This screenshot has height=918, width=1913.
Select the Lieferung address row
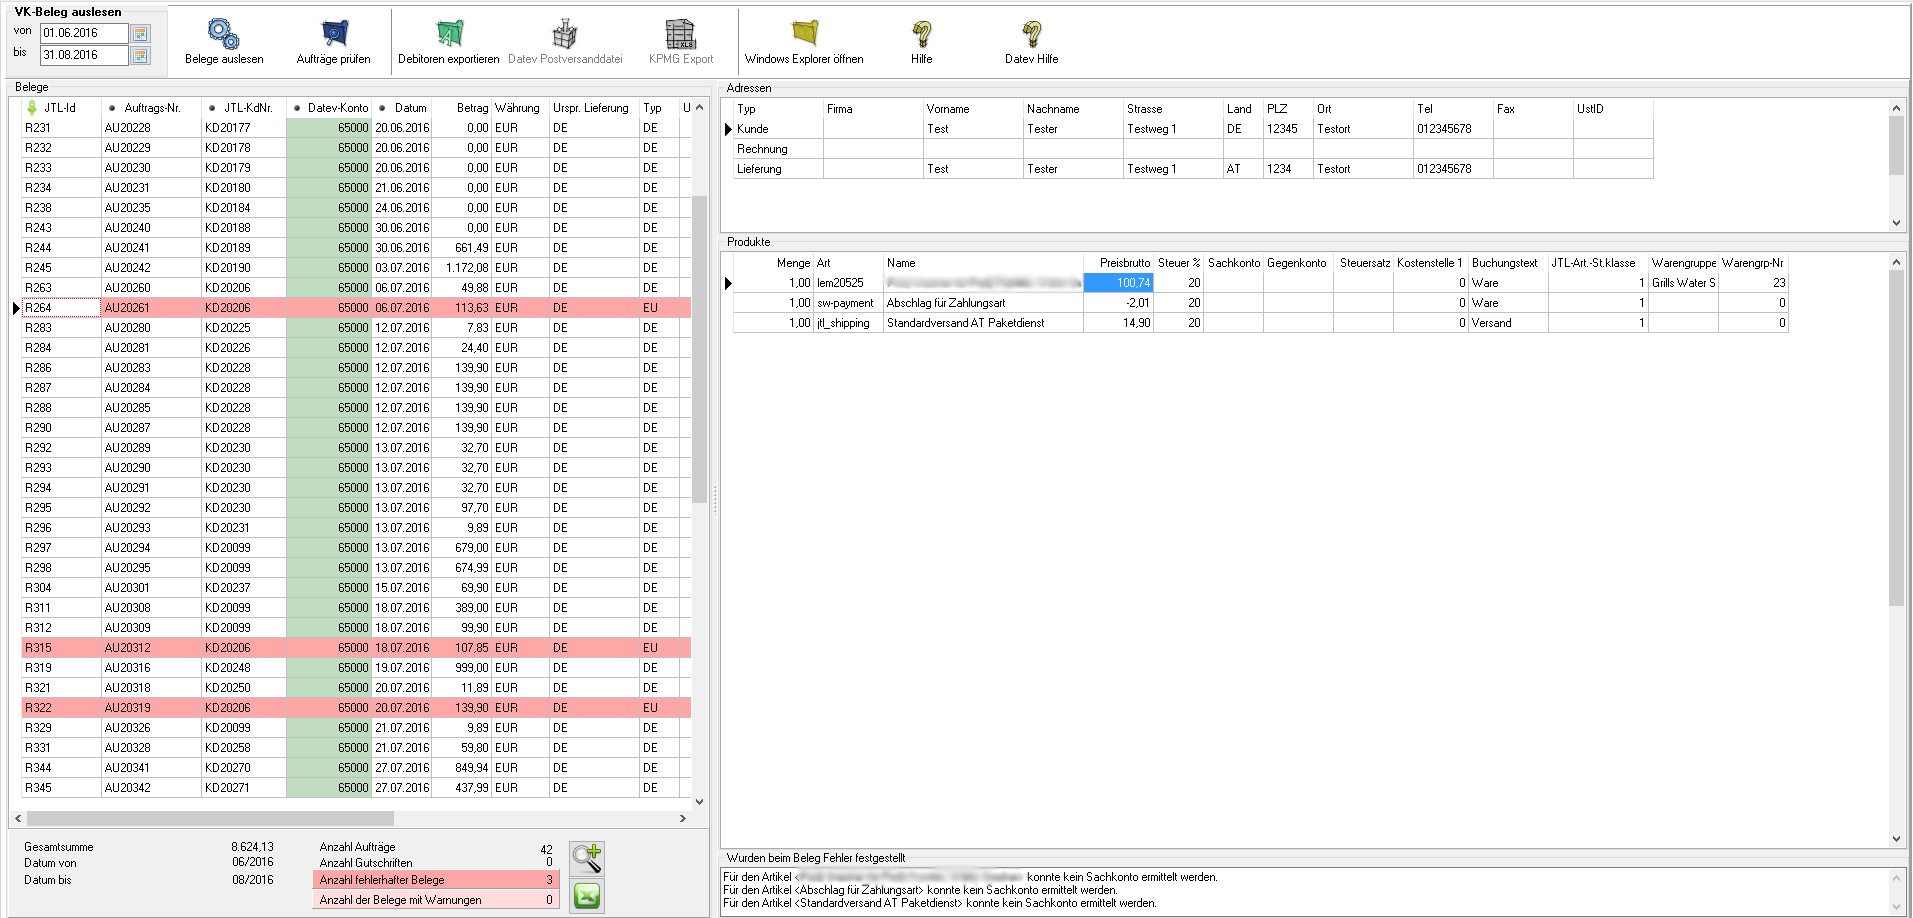click(x=760, y=169)
